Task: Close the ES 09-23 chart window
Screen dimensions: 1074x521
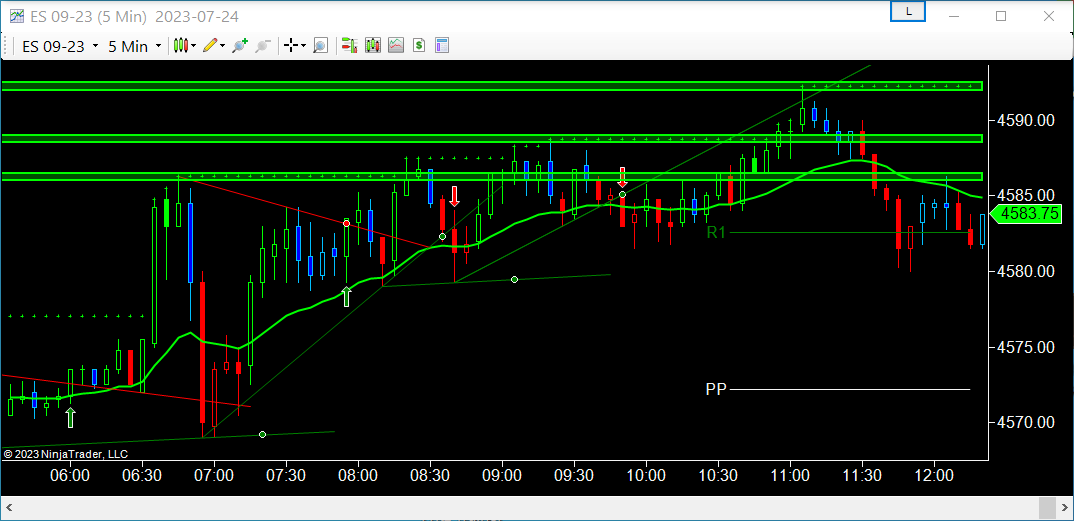Action: coord(1049,15)
